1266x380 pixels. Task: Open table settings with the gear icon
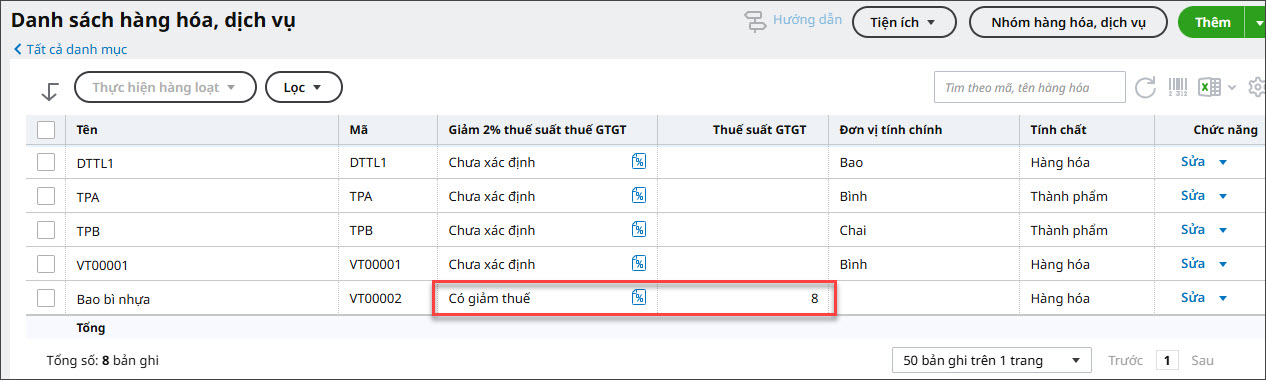(1257, 87)
